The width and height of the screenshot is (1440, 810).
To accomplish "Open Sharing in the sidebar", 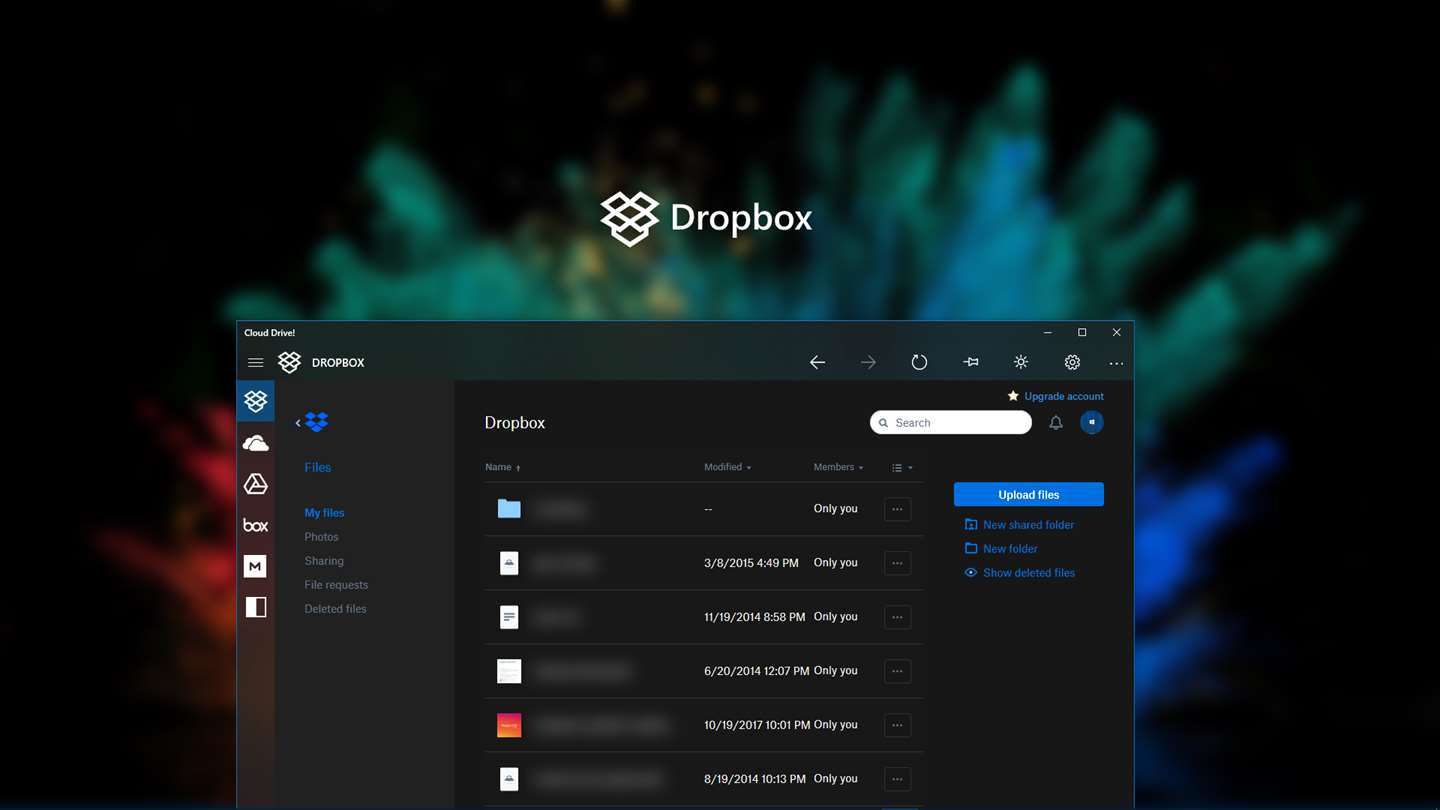I will point(324,561).
